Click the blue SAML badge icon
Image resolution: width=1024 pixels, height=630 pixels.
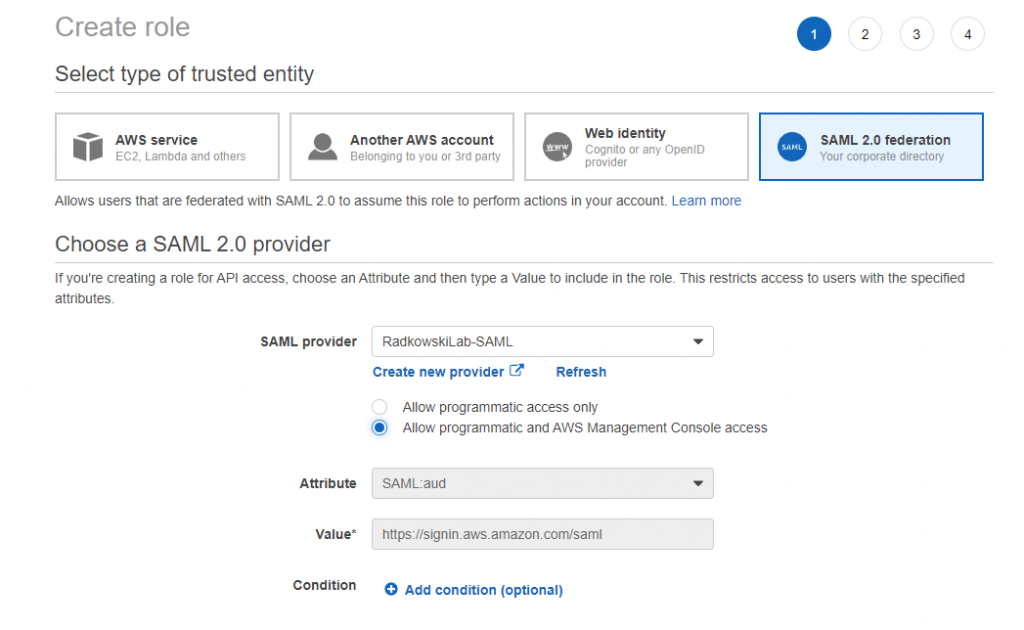[x=792, y=147]
